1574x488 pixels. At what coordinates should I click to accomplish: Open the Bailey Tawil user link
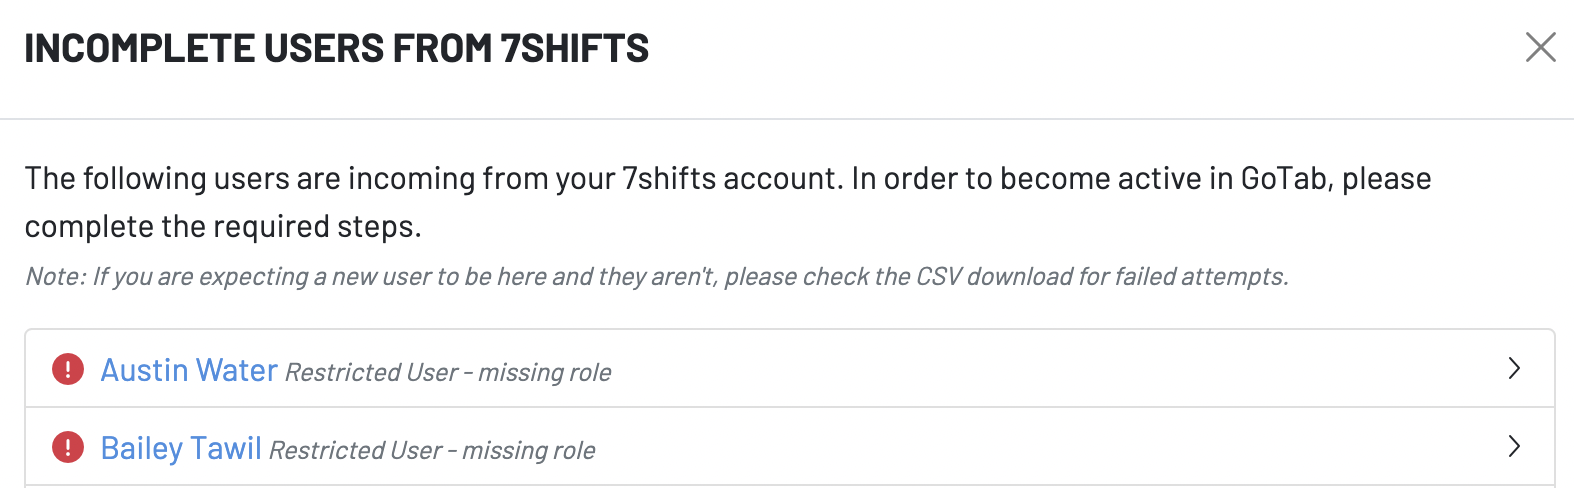[181, 448]
